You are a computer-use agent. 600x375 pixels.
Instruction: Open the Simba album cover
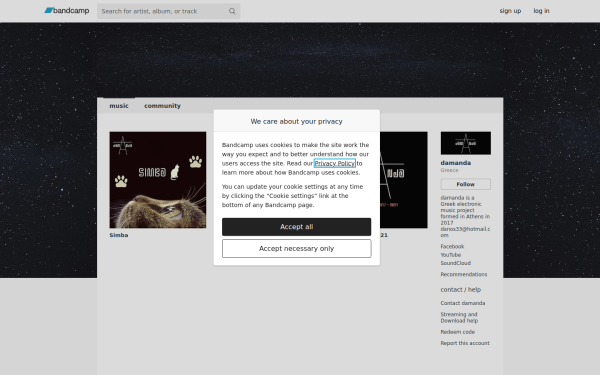[158, 180]
